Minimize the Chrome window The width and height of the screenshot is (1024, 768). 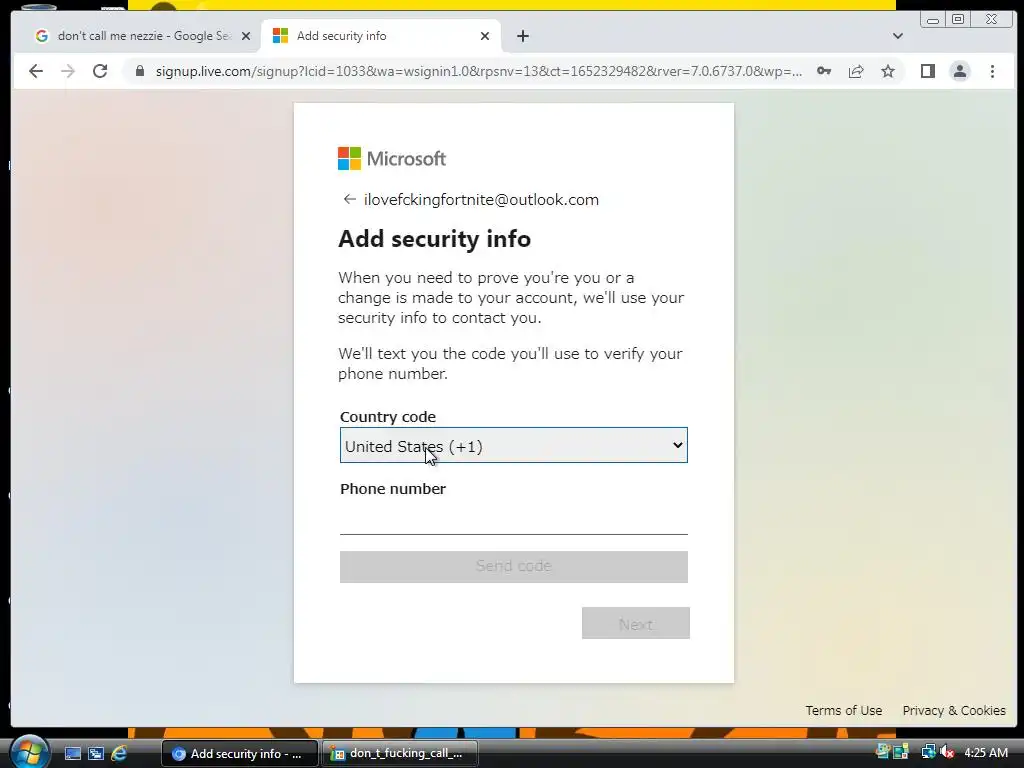click(x=933, y=20)
